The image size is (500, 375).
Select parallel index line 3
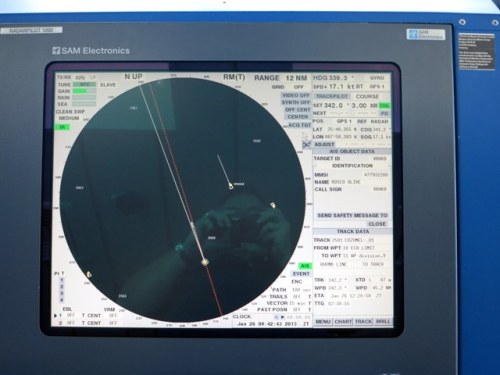click(x=62, y=293)
